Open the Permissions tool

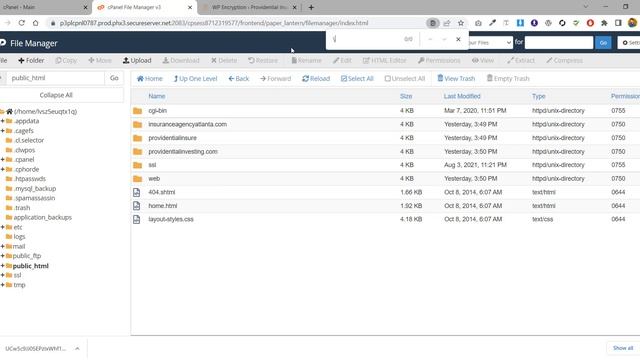click(439, 60)
